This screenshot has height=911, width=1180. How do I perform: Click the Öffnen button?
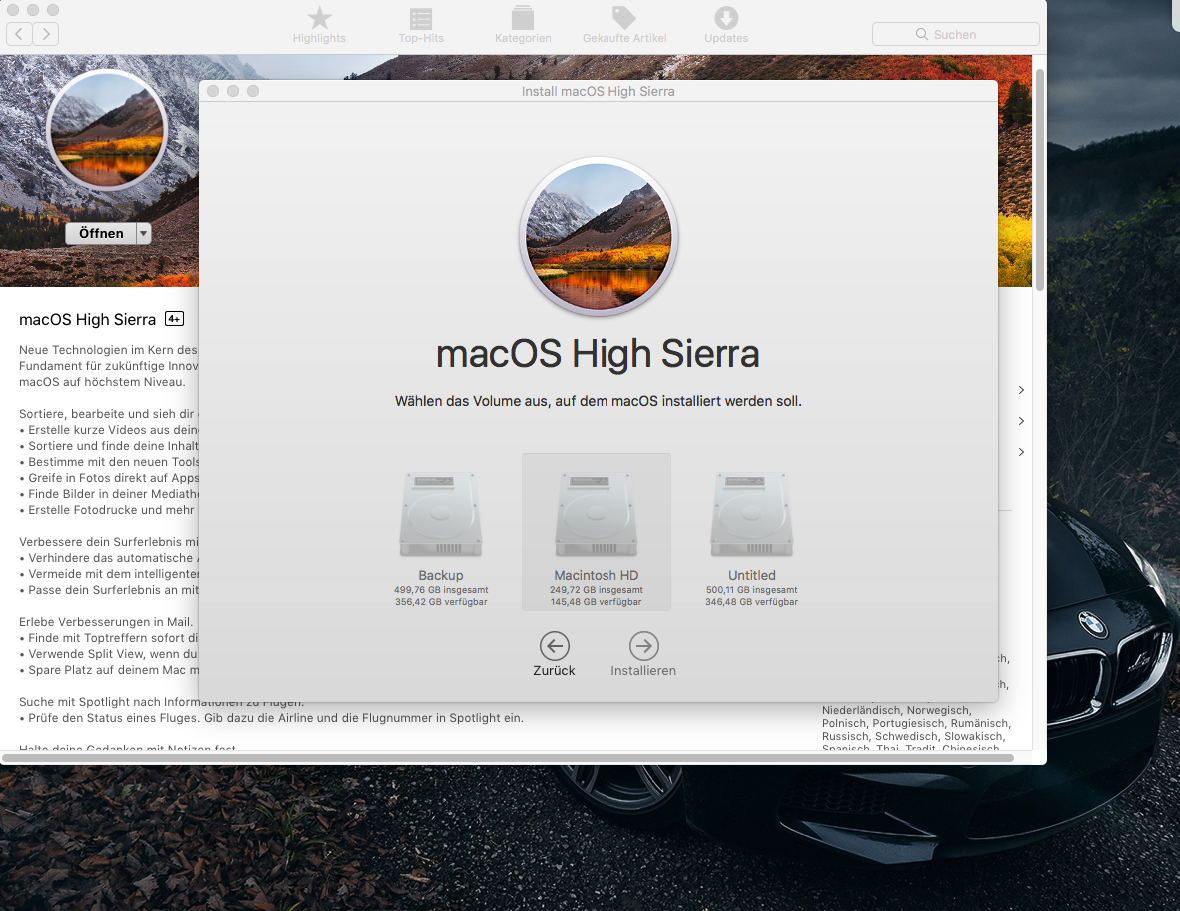(101, 233)
